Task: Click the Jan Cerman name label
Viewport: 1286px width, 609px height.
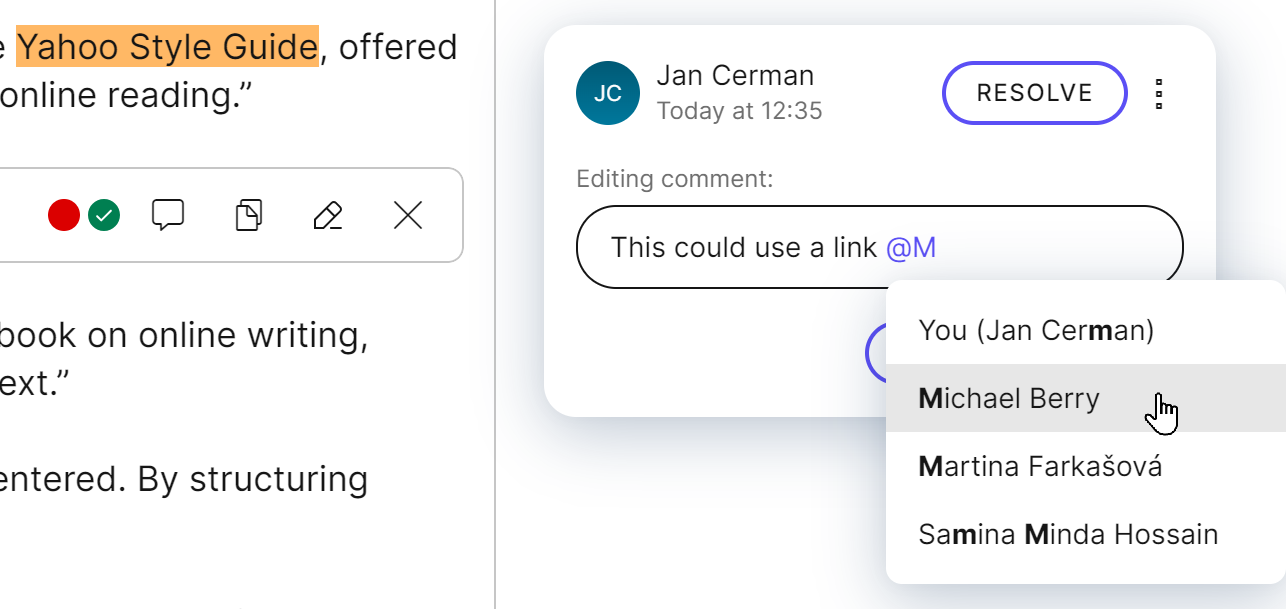Action: [x=736, y=74]
